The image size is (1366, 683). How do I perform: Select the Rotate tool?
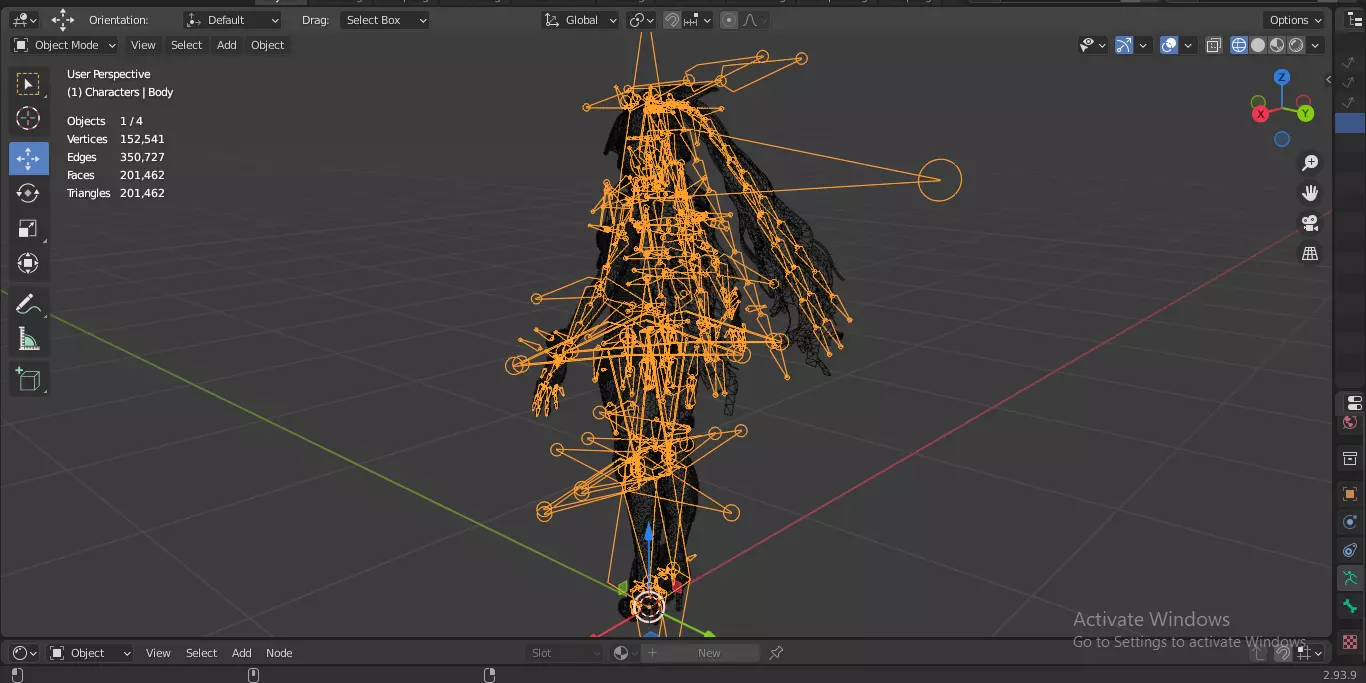[28, 193]
